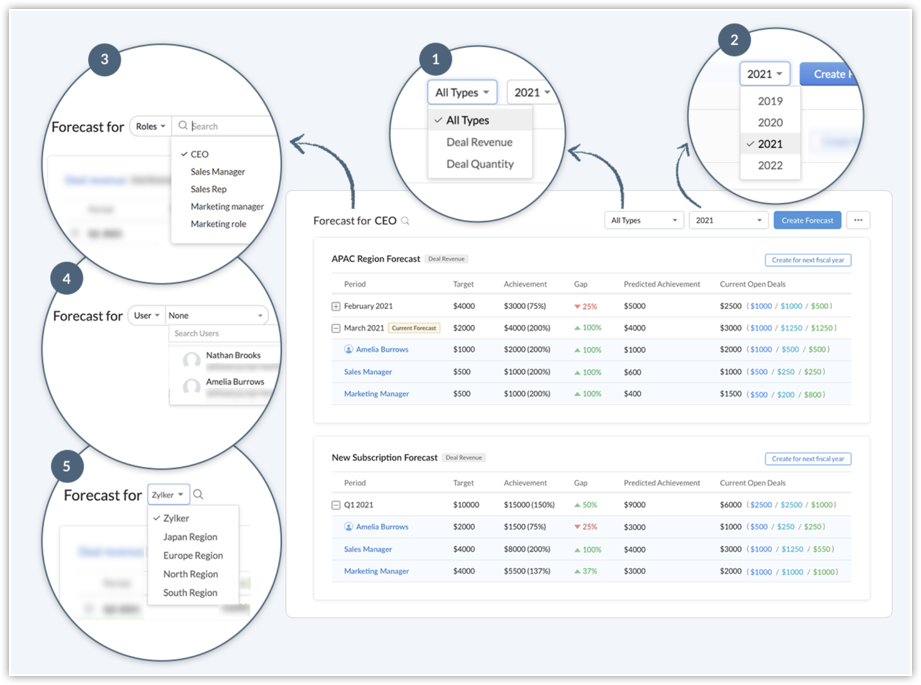This screenshot has height=685, width=921.
Task: Select Deal Revenue from types menu
Action: (x=480, y=142)
